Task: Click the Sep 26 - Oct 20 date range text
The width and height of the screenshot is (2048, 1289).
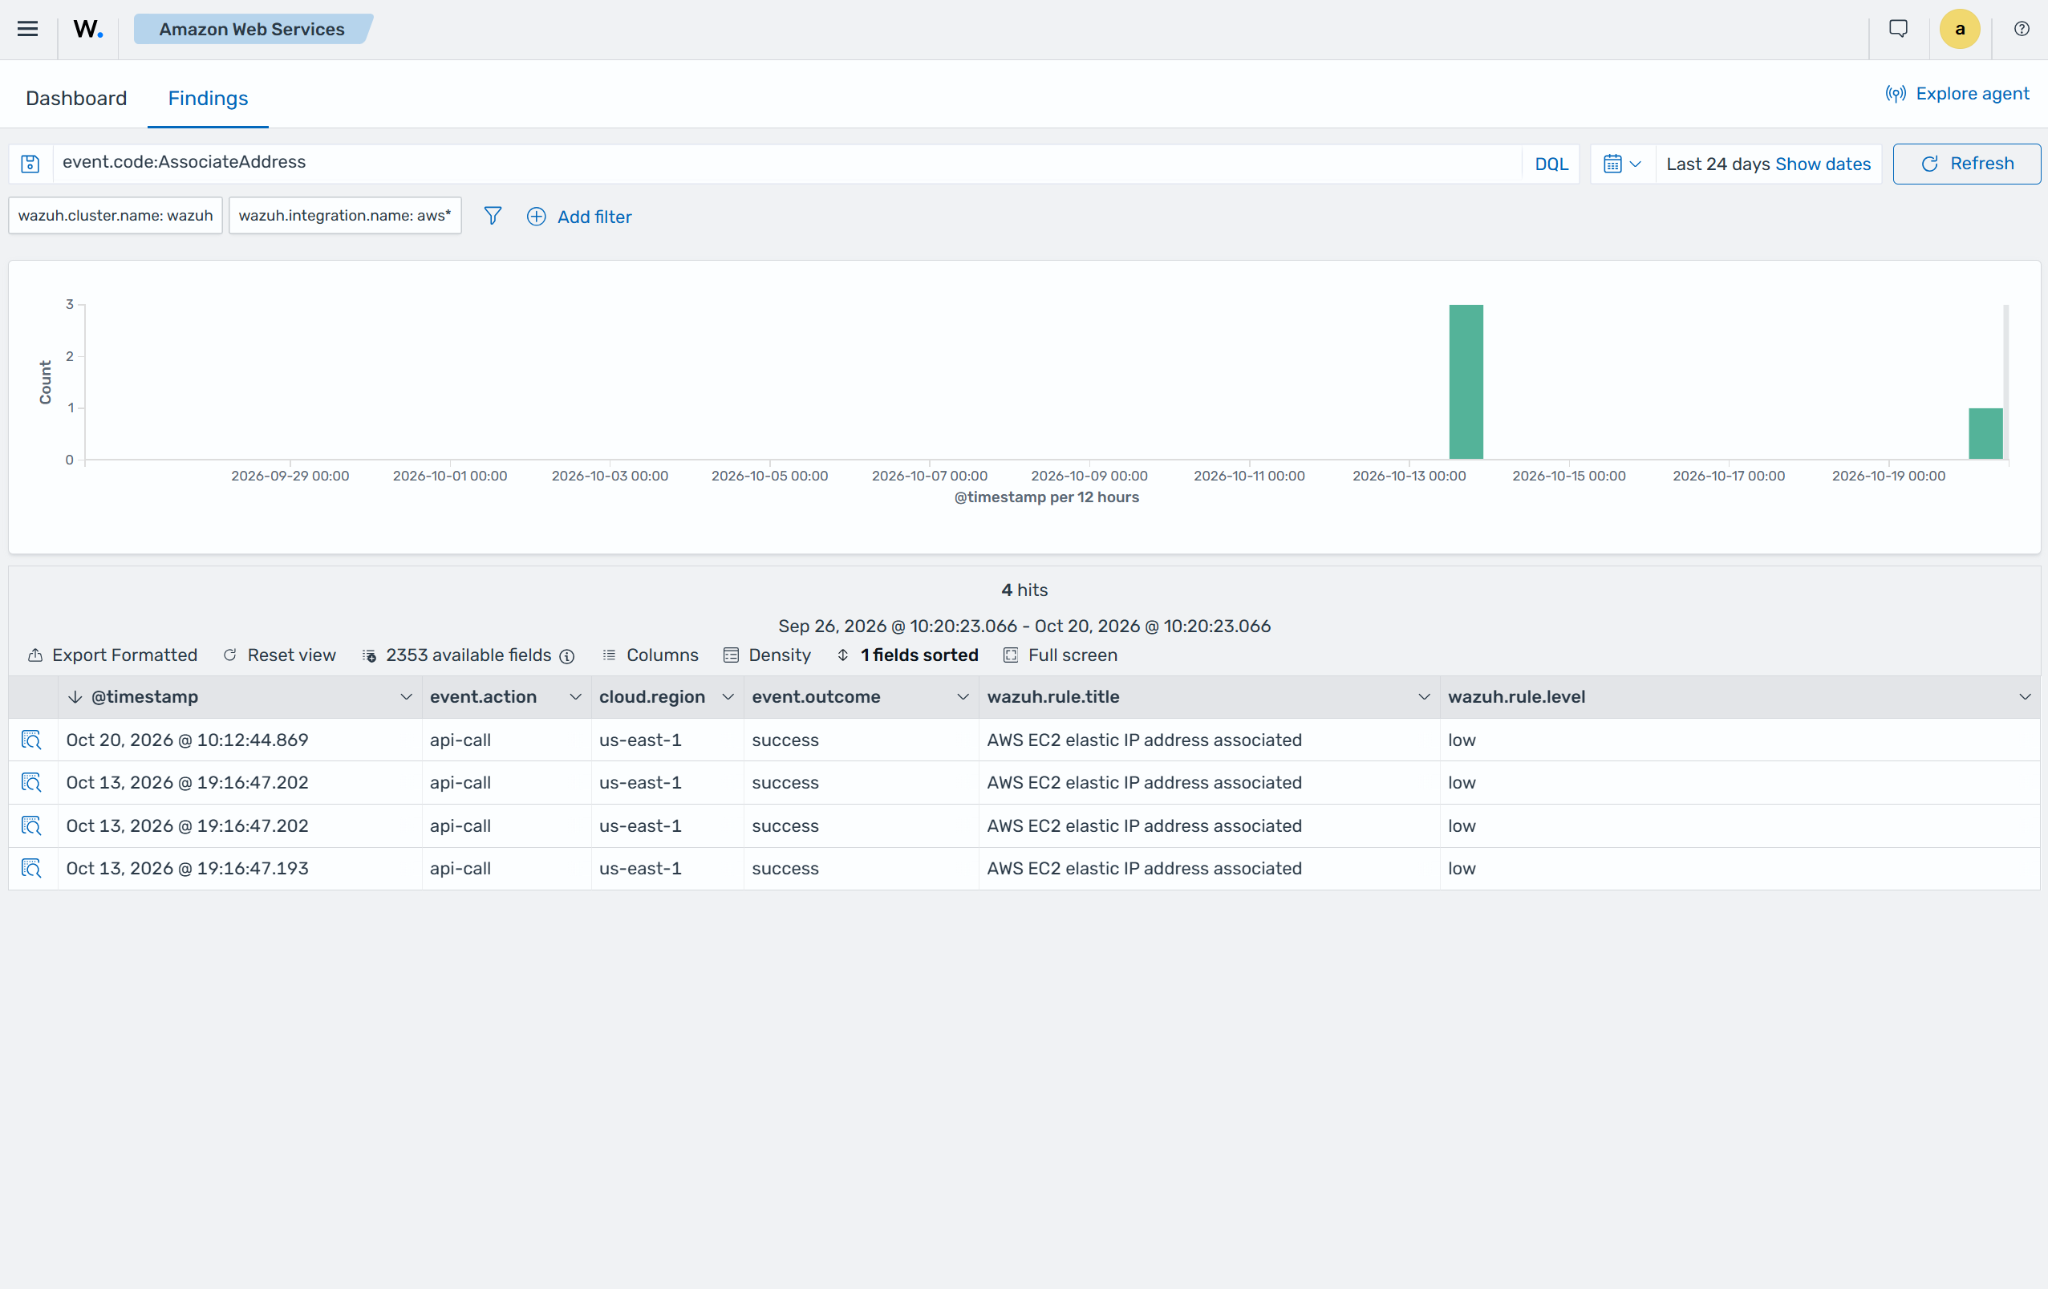Action: coord(1024,626)
